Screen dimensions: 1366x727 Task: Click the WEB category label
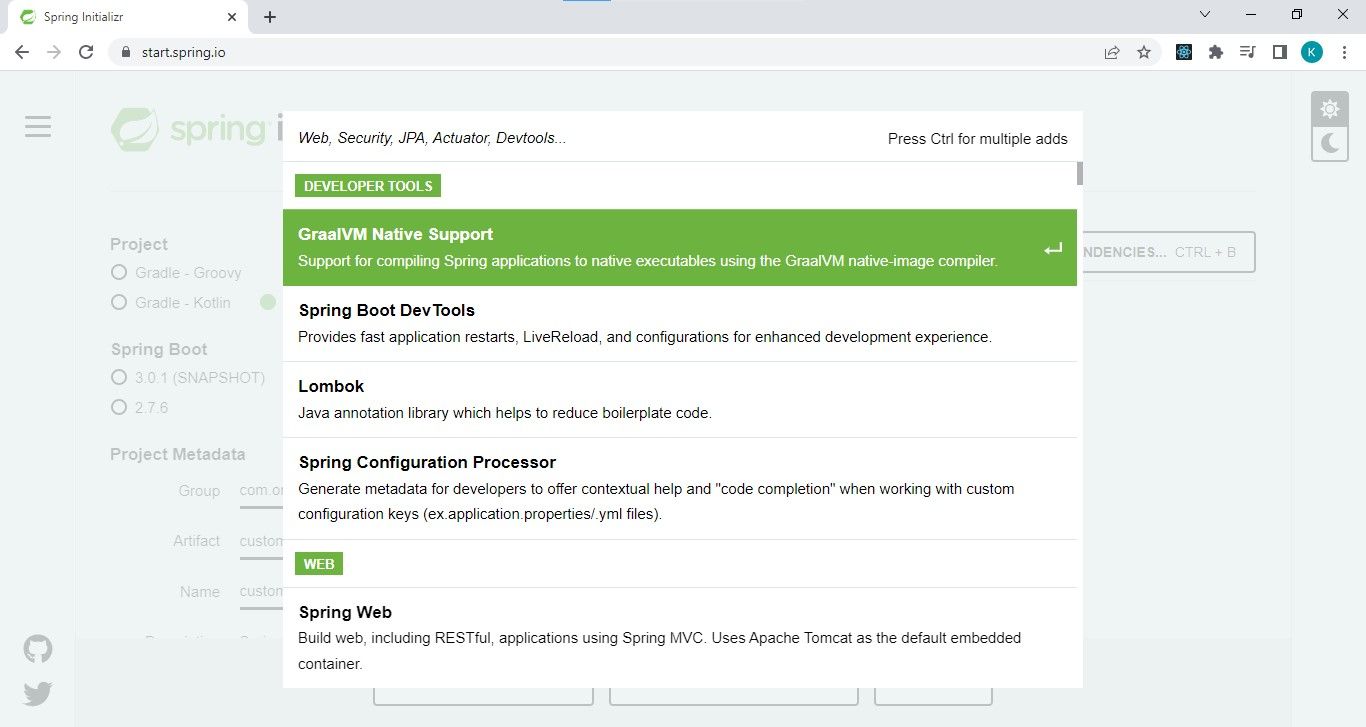[319, 564]
